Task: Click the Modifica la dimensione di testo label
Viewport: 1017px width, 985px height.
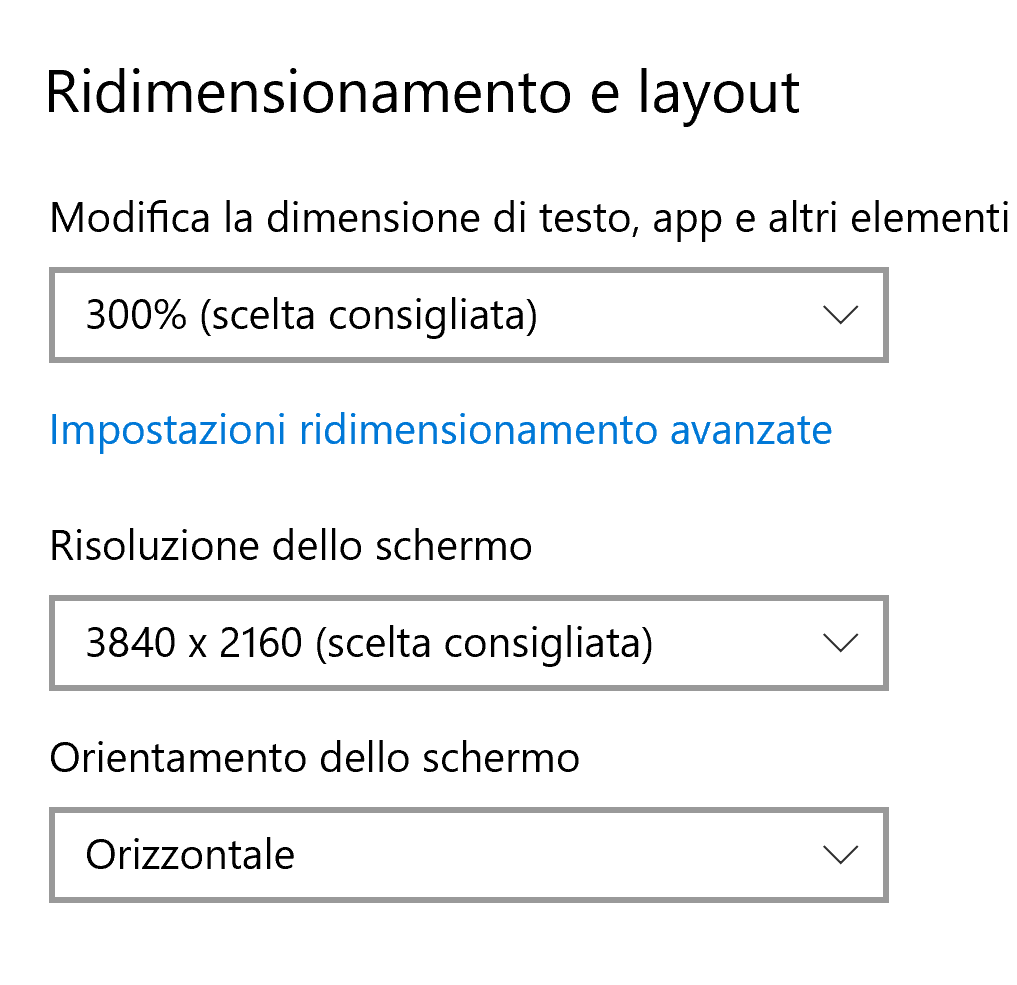Action: pyautogui.click(x=300, y=218)
